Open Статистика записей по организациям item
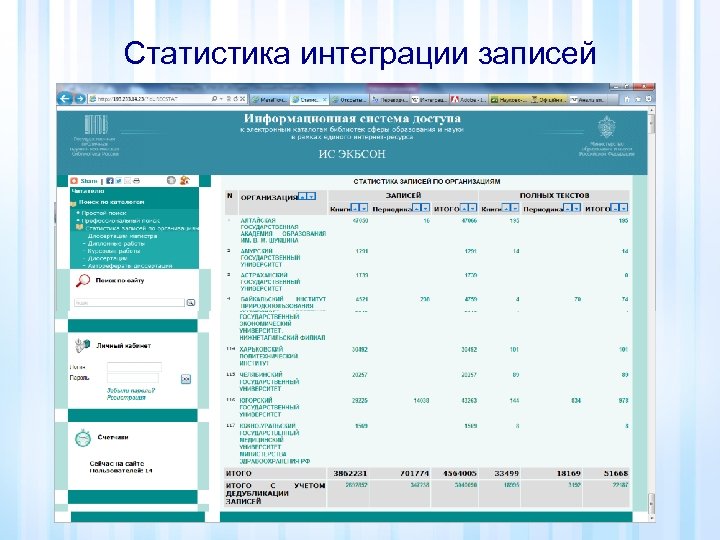 [x=142, y=228]
